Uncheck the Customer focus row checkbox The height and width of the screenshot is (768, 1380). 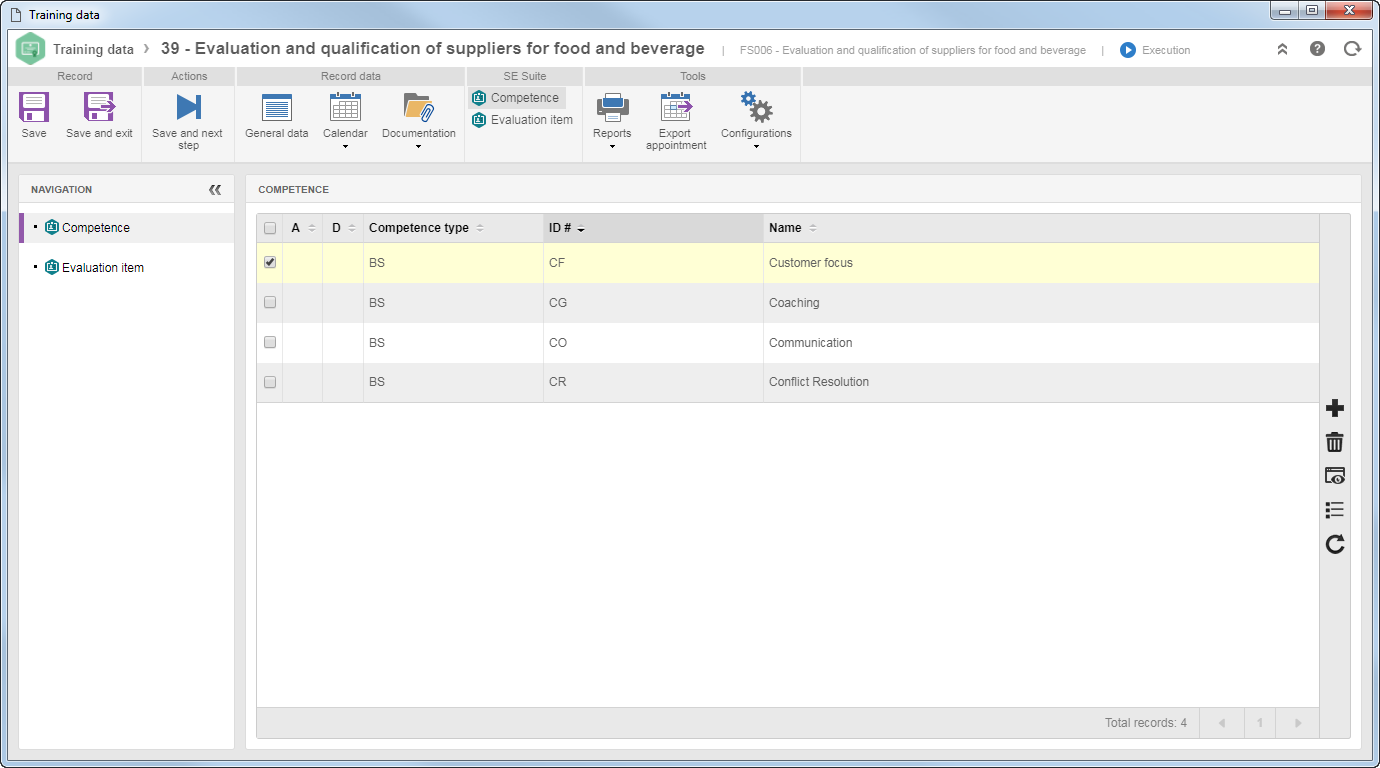tap(270, 262)
